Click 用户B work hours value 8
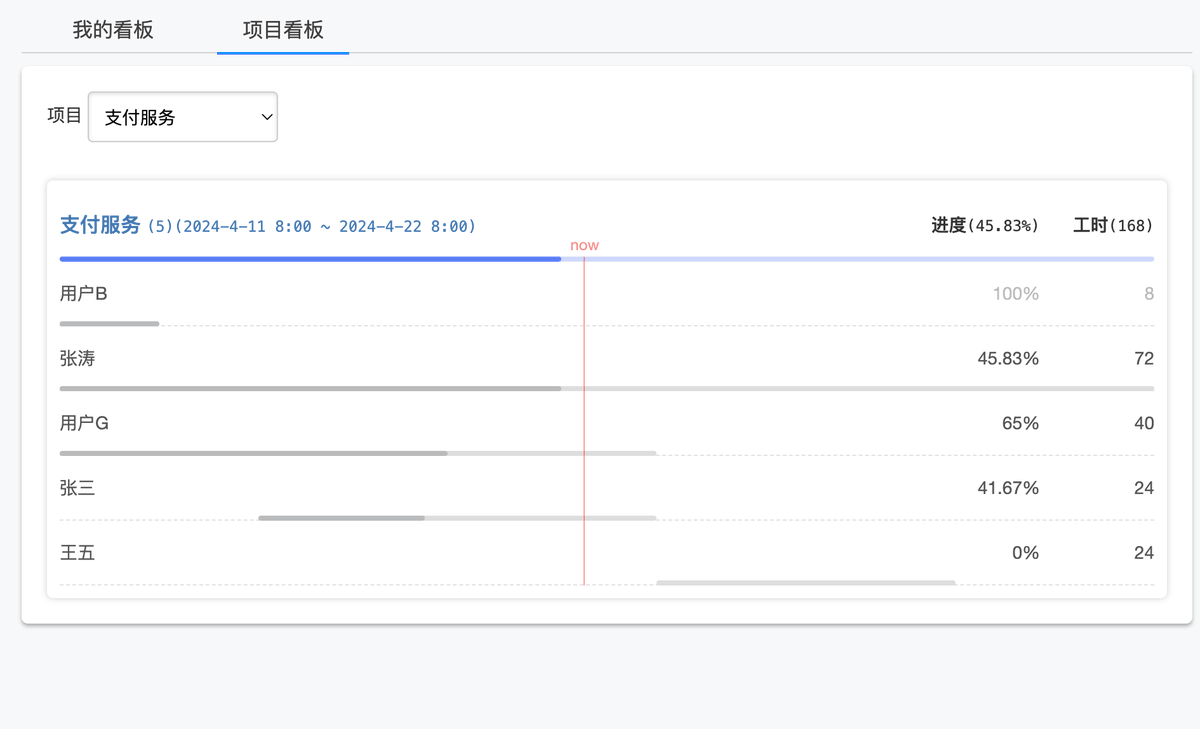The height and width of the screenshot is (729, 1200). click(x=1149, y=293)
